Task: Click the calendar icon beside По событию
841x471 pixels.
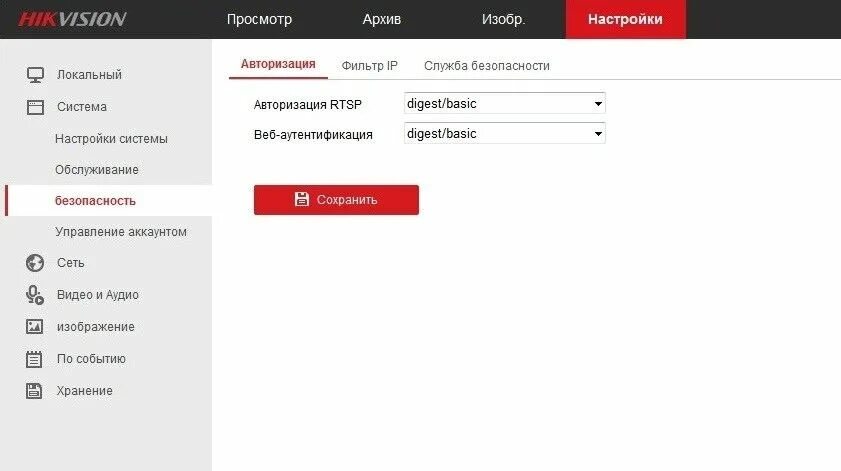Action: (34, 359)
